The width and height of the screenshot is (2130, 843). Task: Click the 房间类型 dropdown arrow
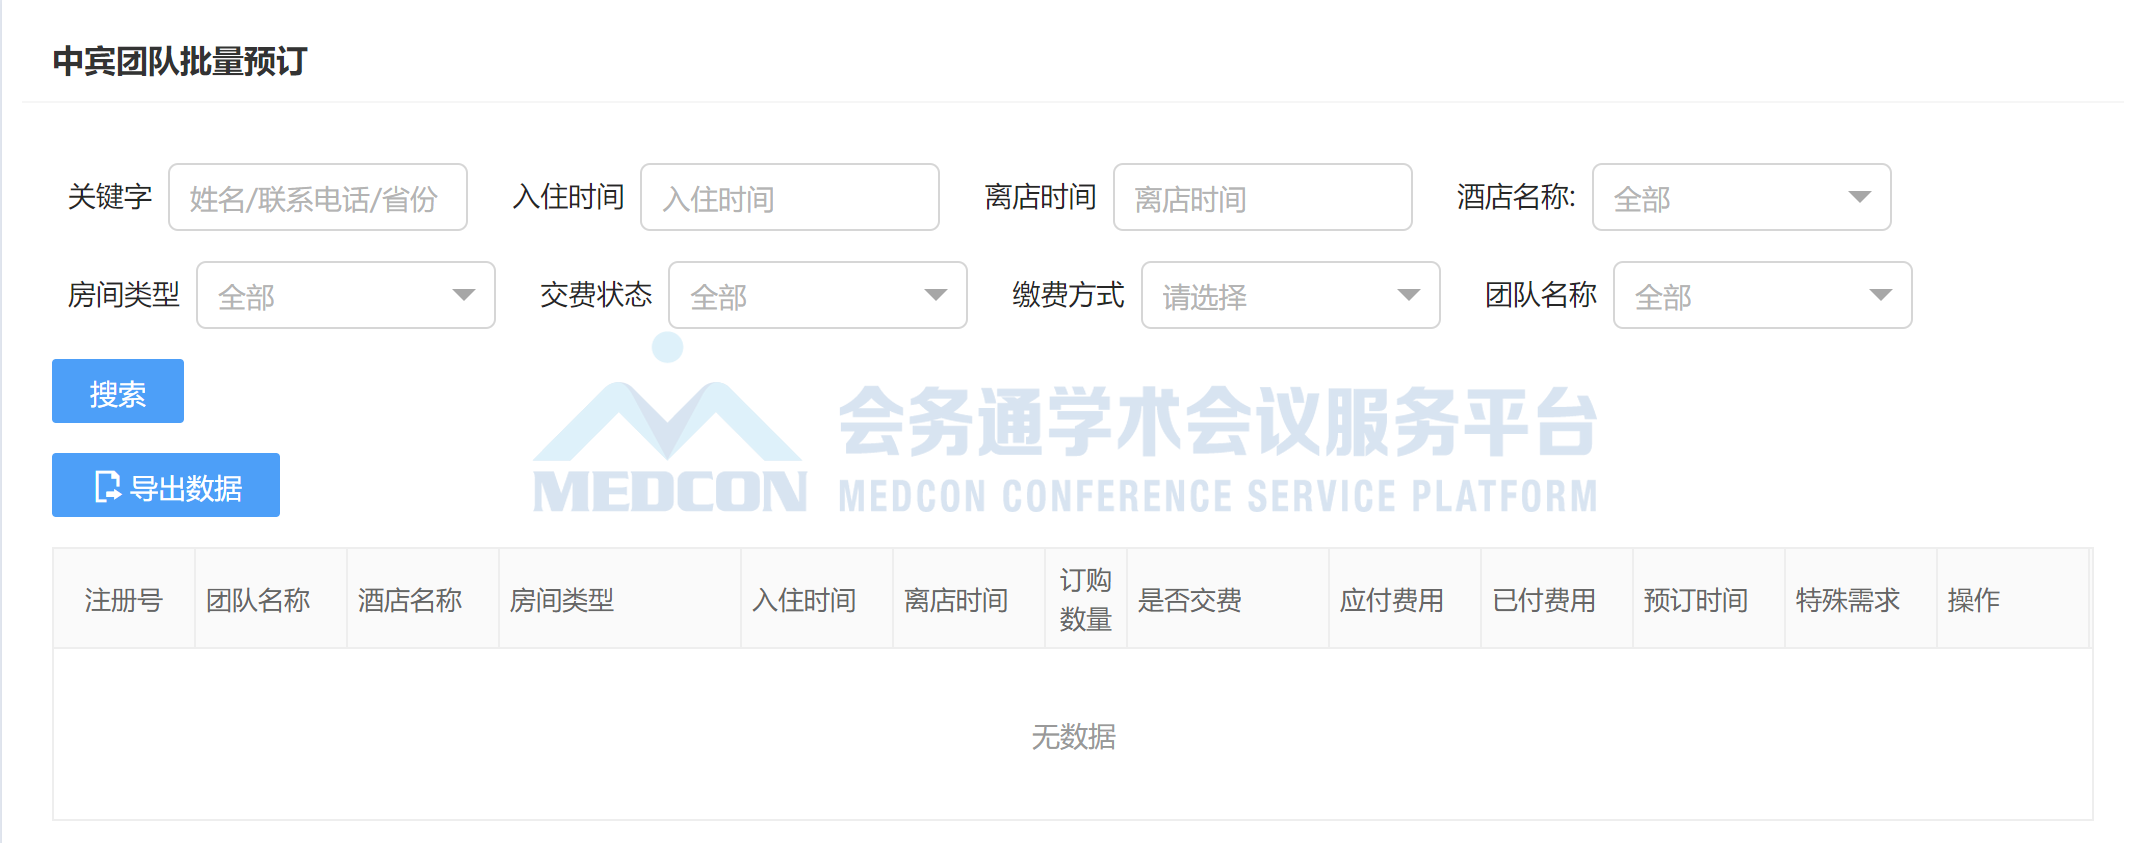(464, 295)
